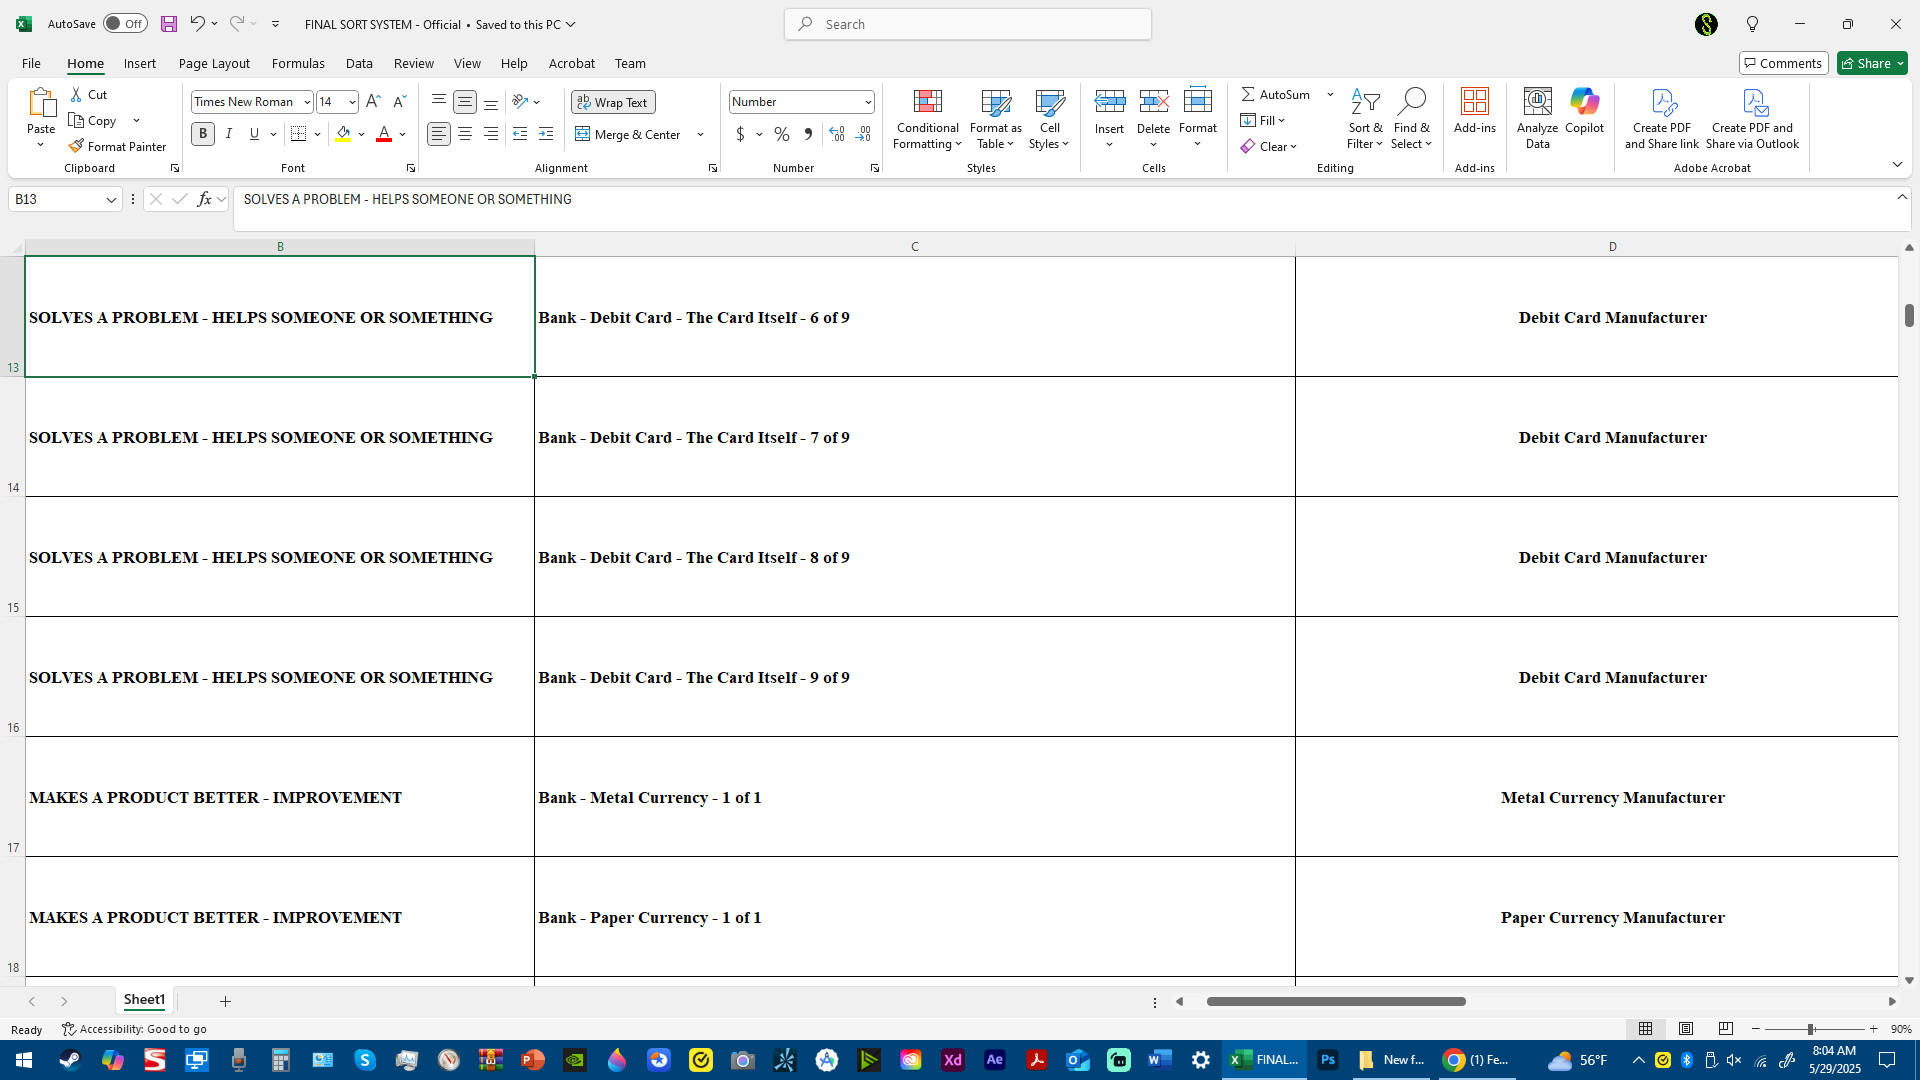
Task: Click the Find & Select magnifier
Action: tap(1410, 101)
